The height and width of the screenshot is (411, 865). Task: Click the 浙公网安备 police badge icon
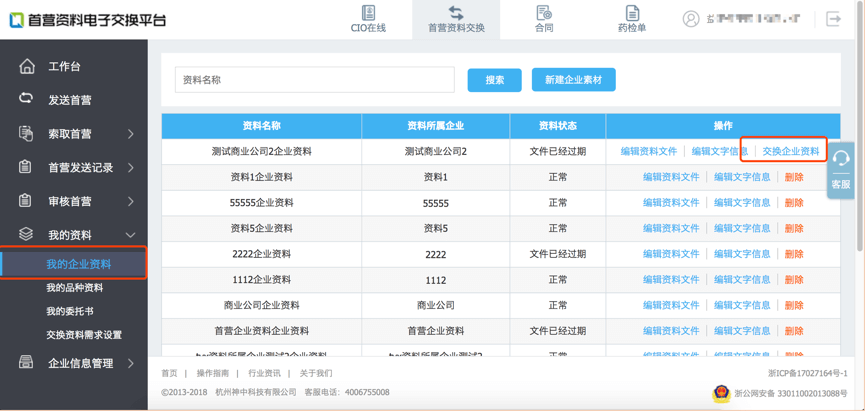720,393
